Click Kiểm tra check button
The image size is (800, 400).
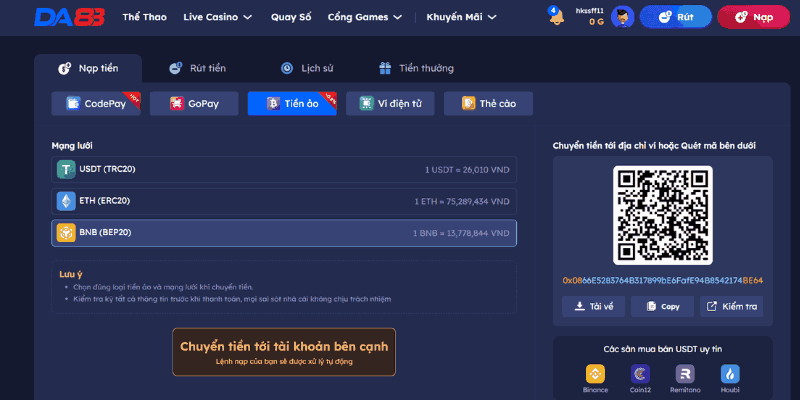731,307
